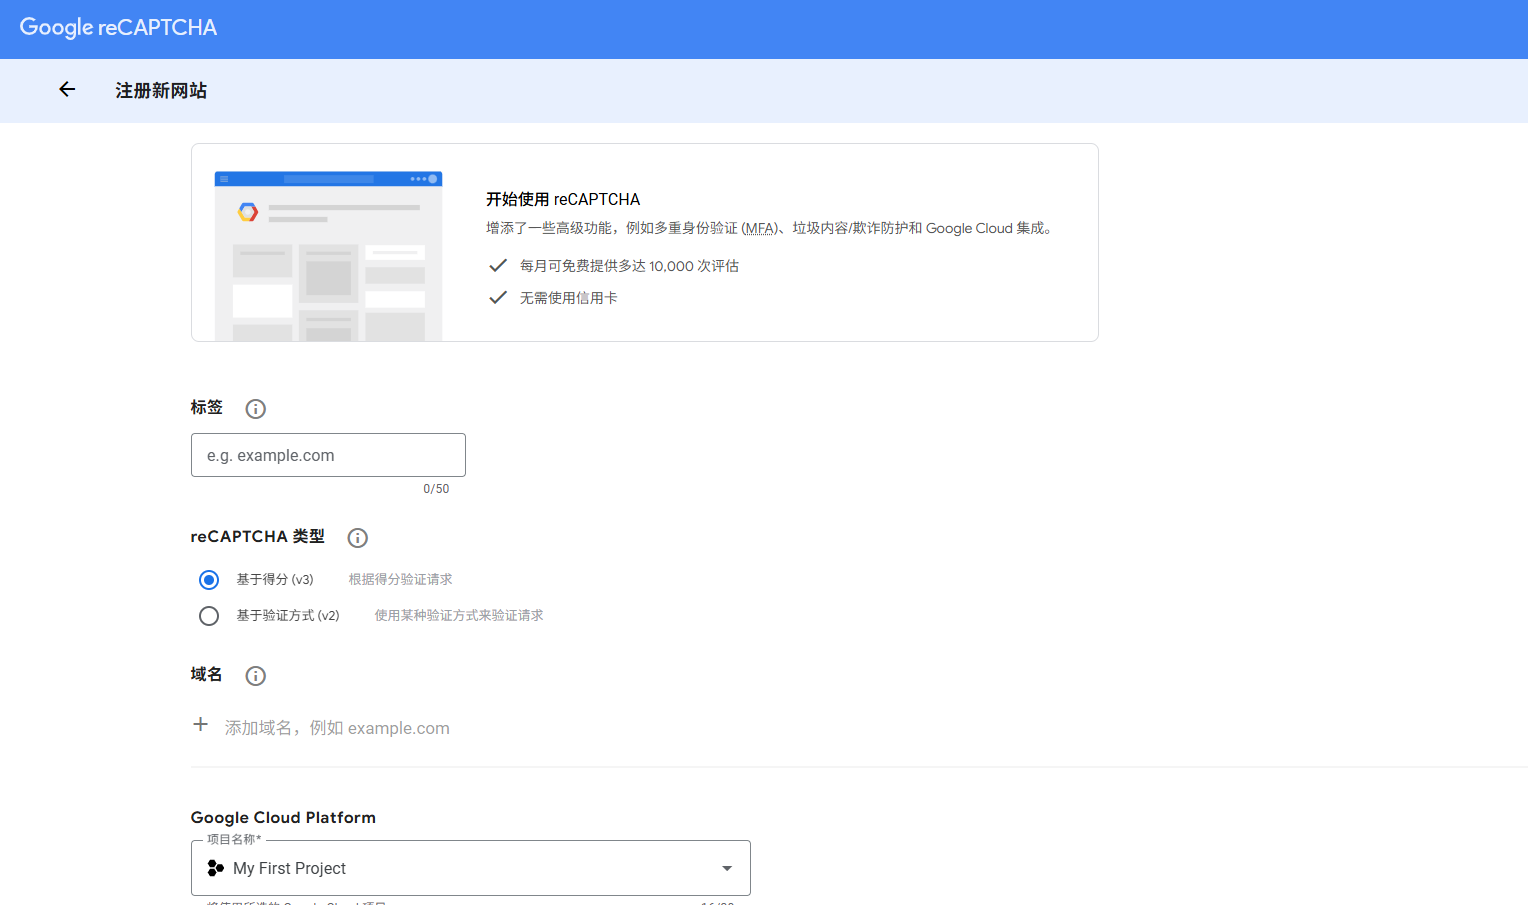The width and height of the screenshot is (1528, 905).
Task: Click the reCAPTCHA preview screenshot image
Action: tap(328, 255)
